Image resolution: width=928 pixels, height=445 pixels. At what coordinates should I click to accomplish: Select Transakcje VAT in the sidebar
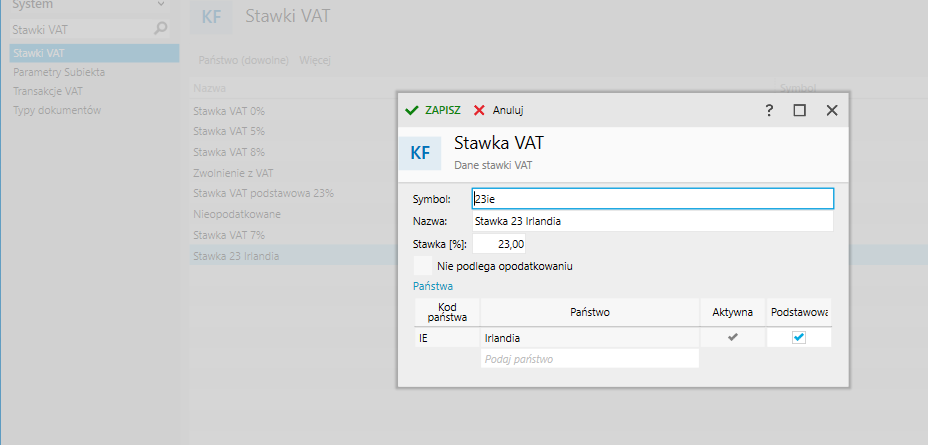48,91
